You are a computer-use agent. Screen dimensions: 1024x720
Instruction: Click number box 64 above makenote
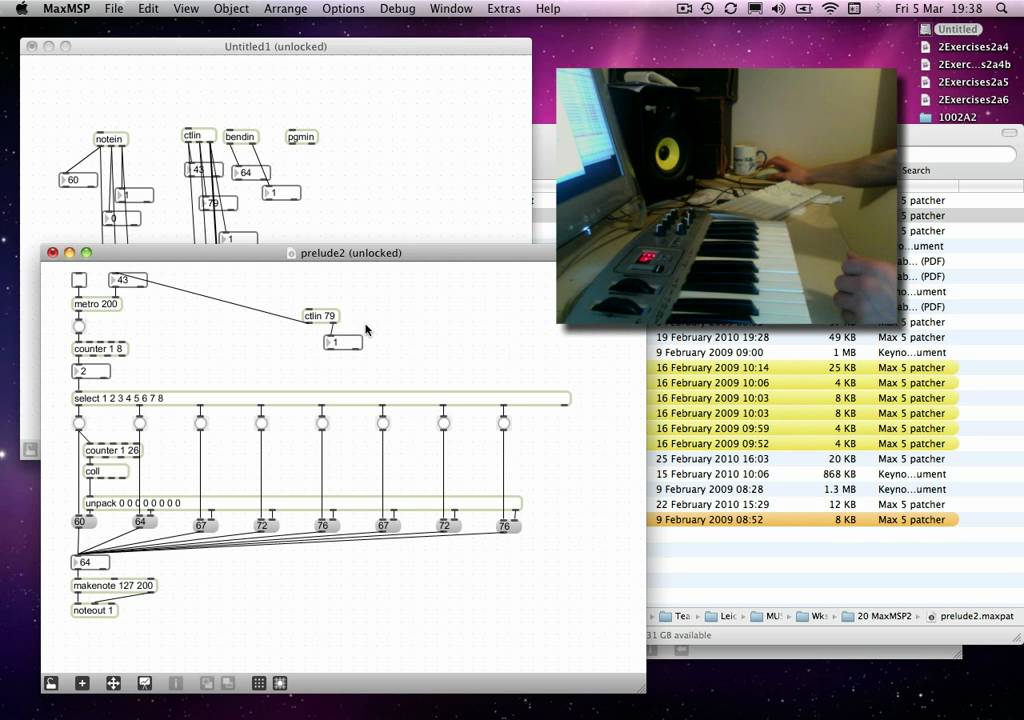click(91, 562)
